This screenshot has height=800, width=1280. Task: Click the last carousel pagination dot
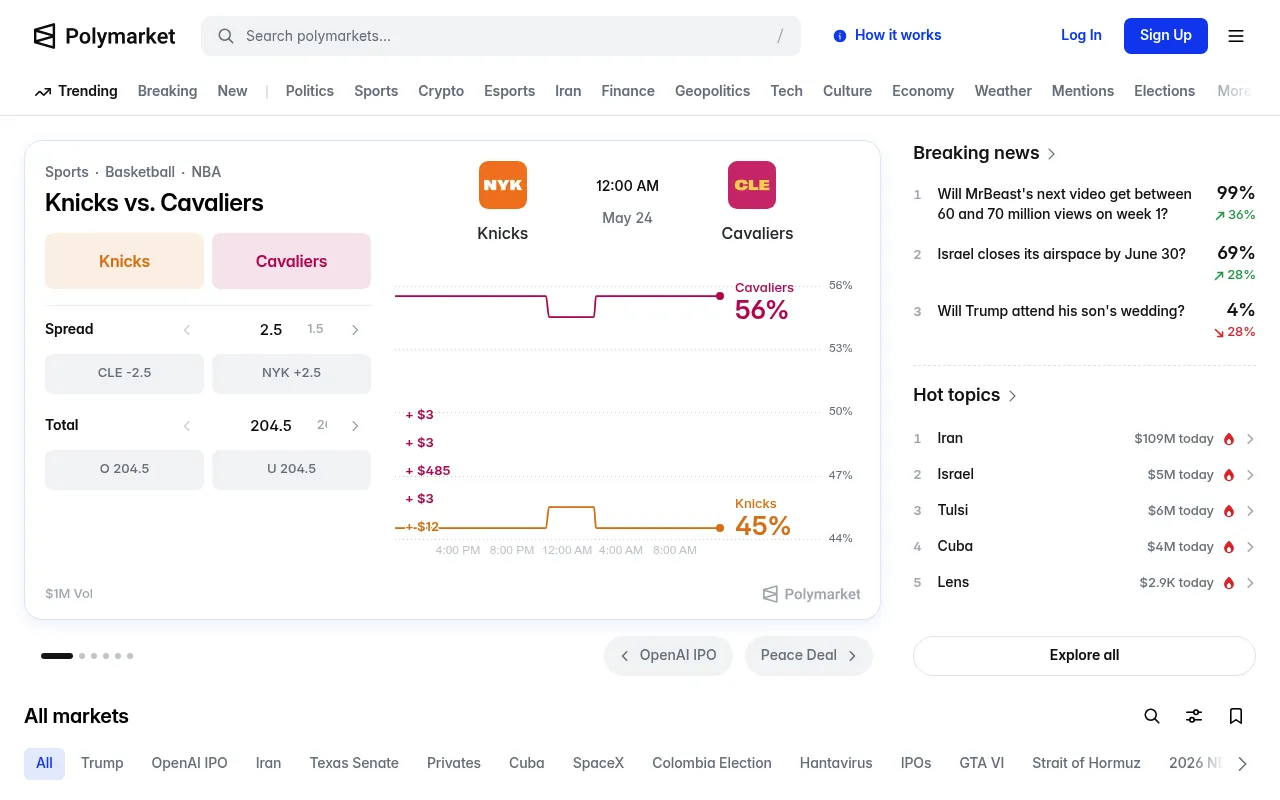tap(130, 656)
